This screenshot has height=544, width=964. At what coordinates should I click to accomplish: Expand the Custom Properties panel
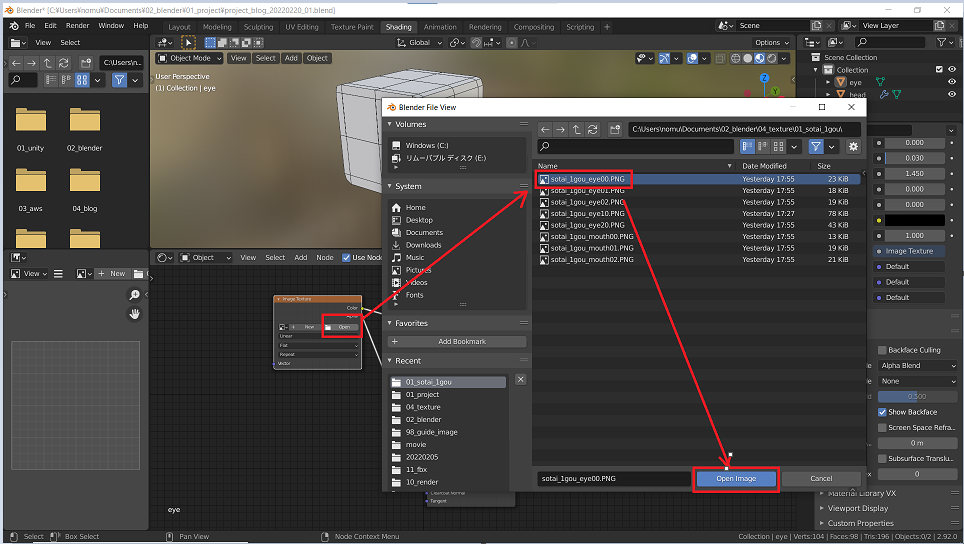[859, 523]
